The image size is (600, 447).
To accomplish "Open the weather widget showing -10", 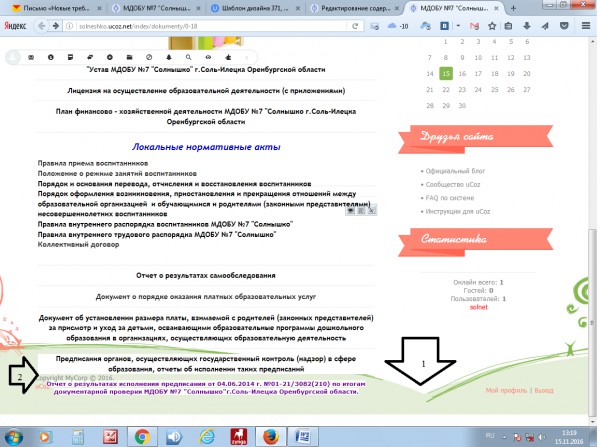I will click(398, 26).
